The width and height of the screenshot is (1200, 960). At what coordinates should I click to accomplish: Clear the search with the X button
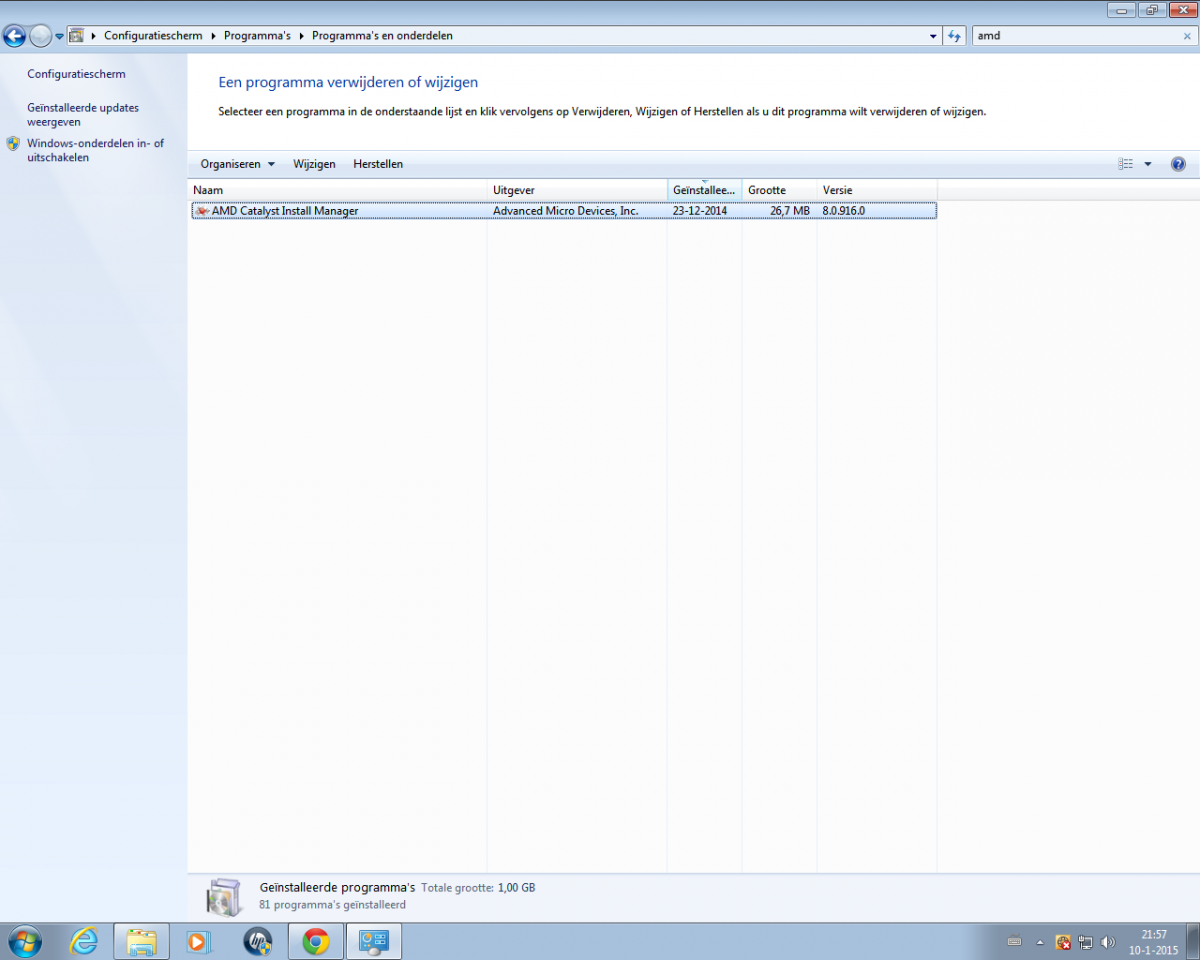[x=1187, y=36]
